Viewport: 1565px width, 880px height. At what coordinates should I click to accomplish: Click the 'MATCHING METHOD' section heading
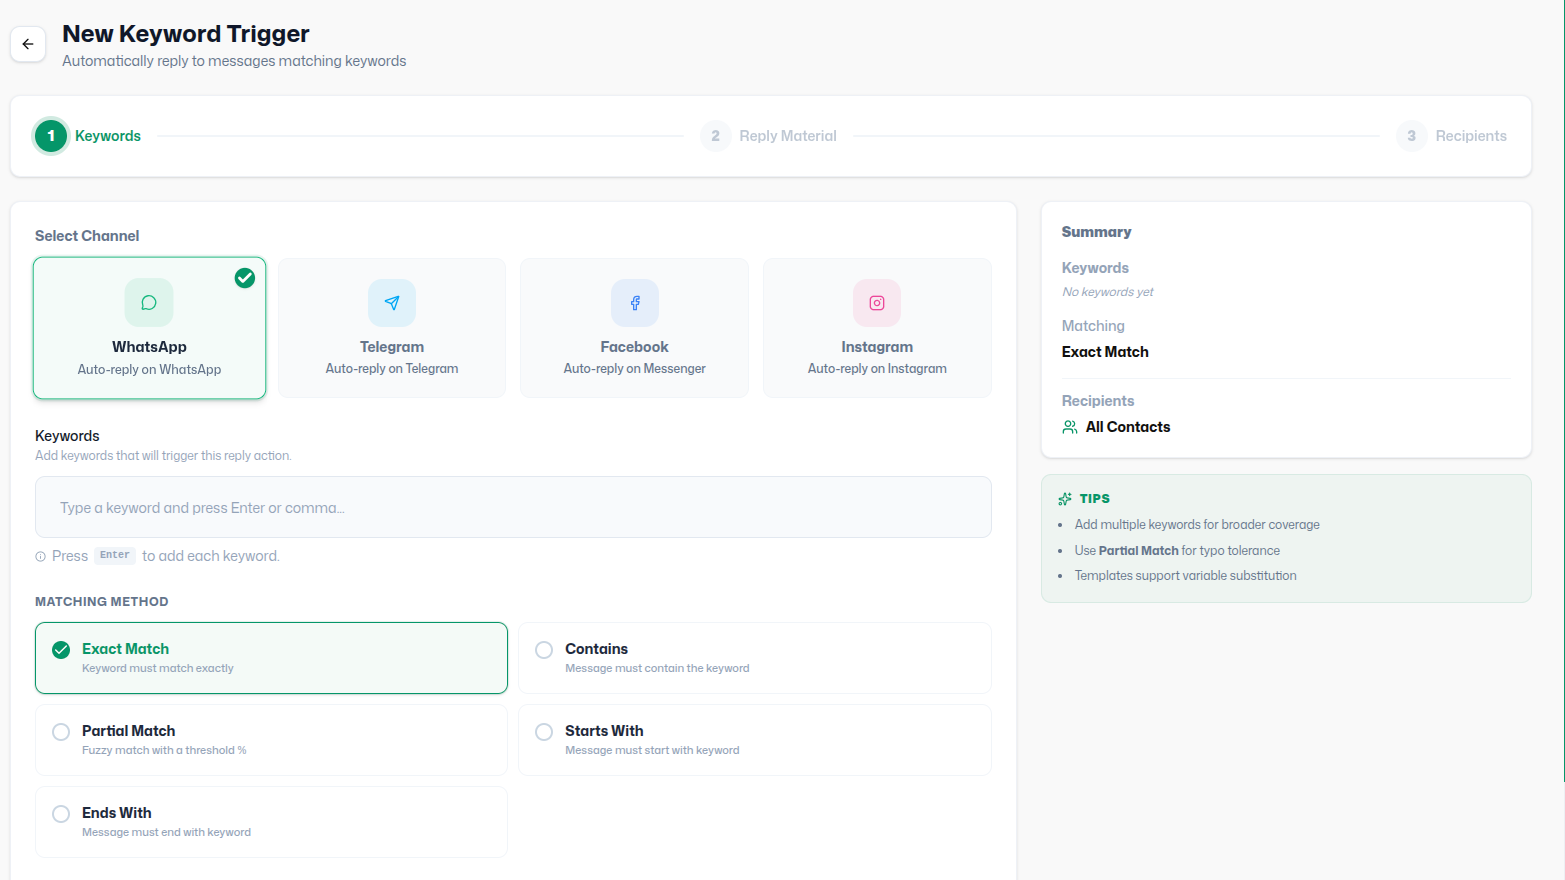click(x=102, y=602)
